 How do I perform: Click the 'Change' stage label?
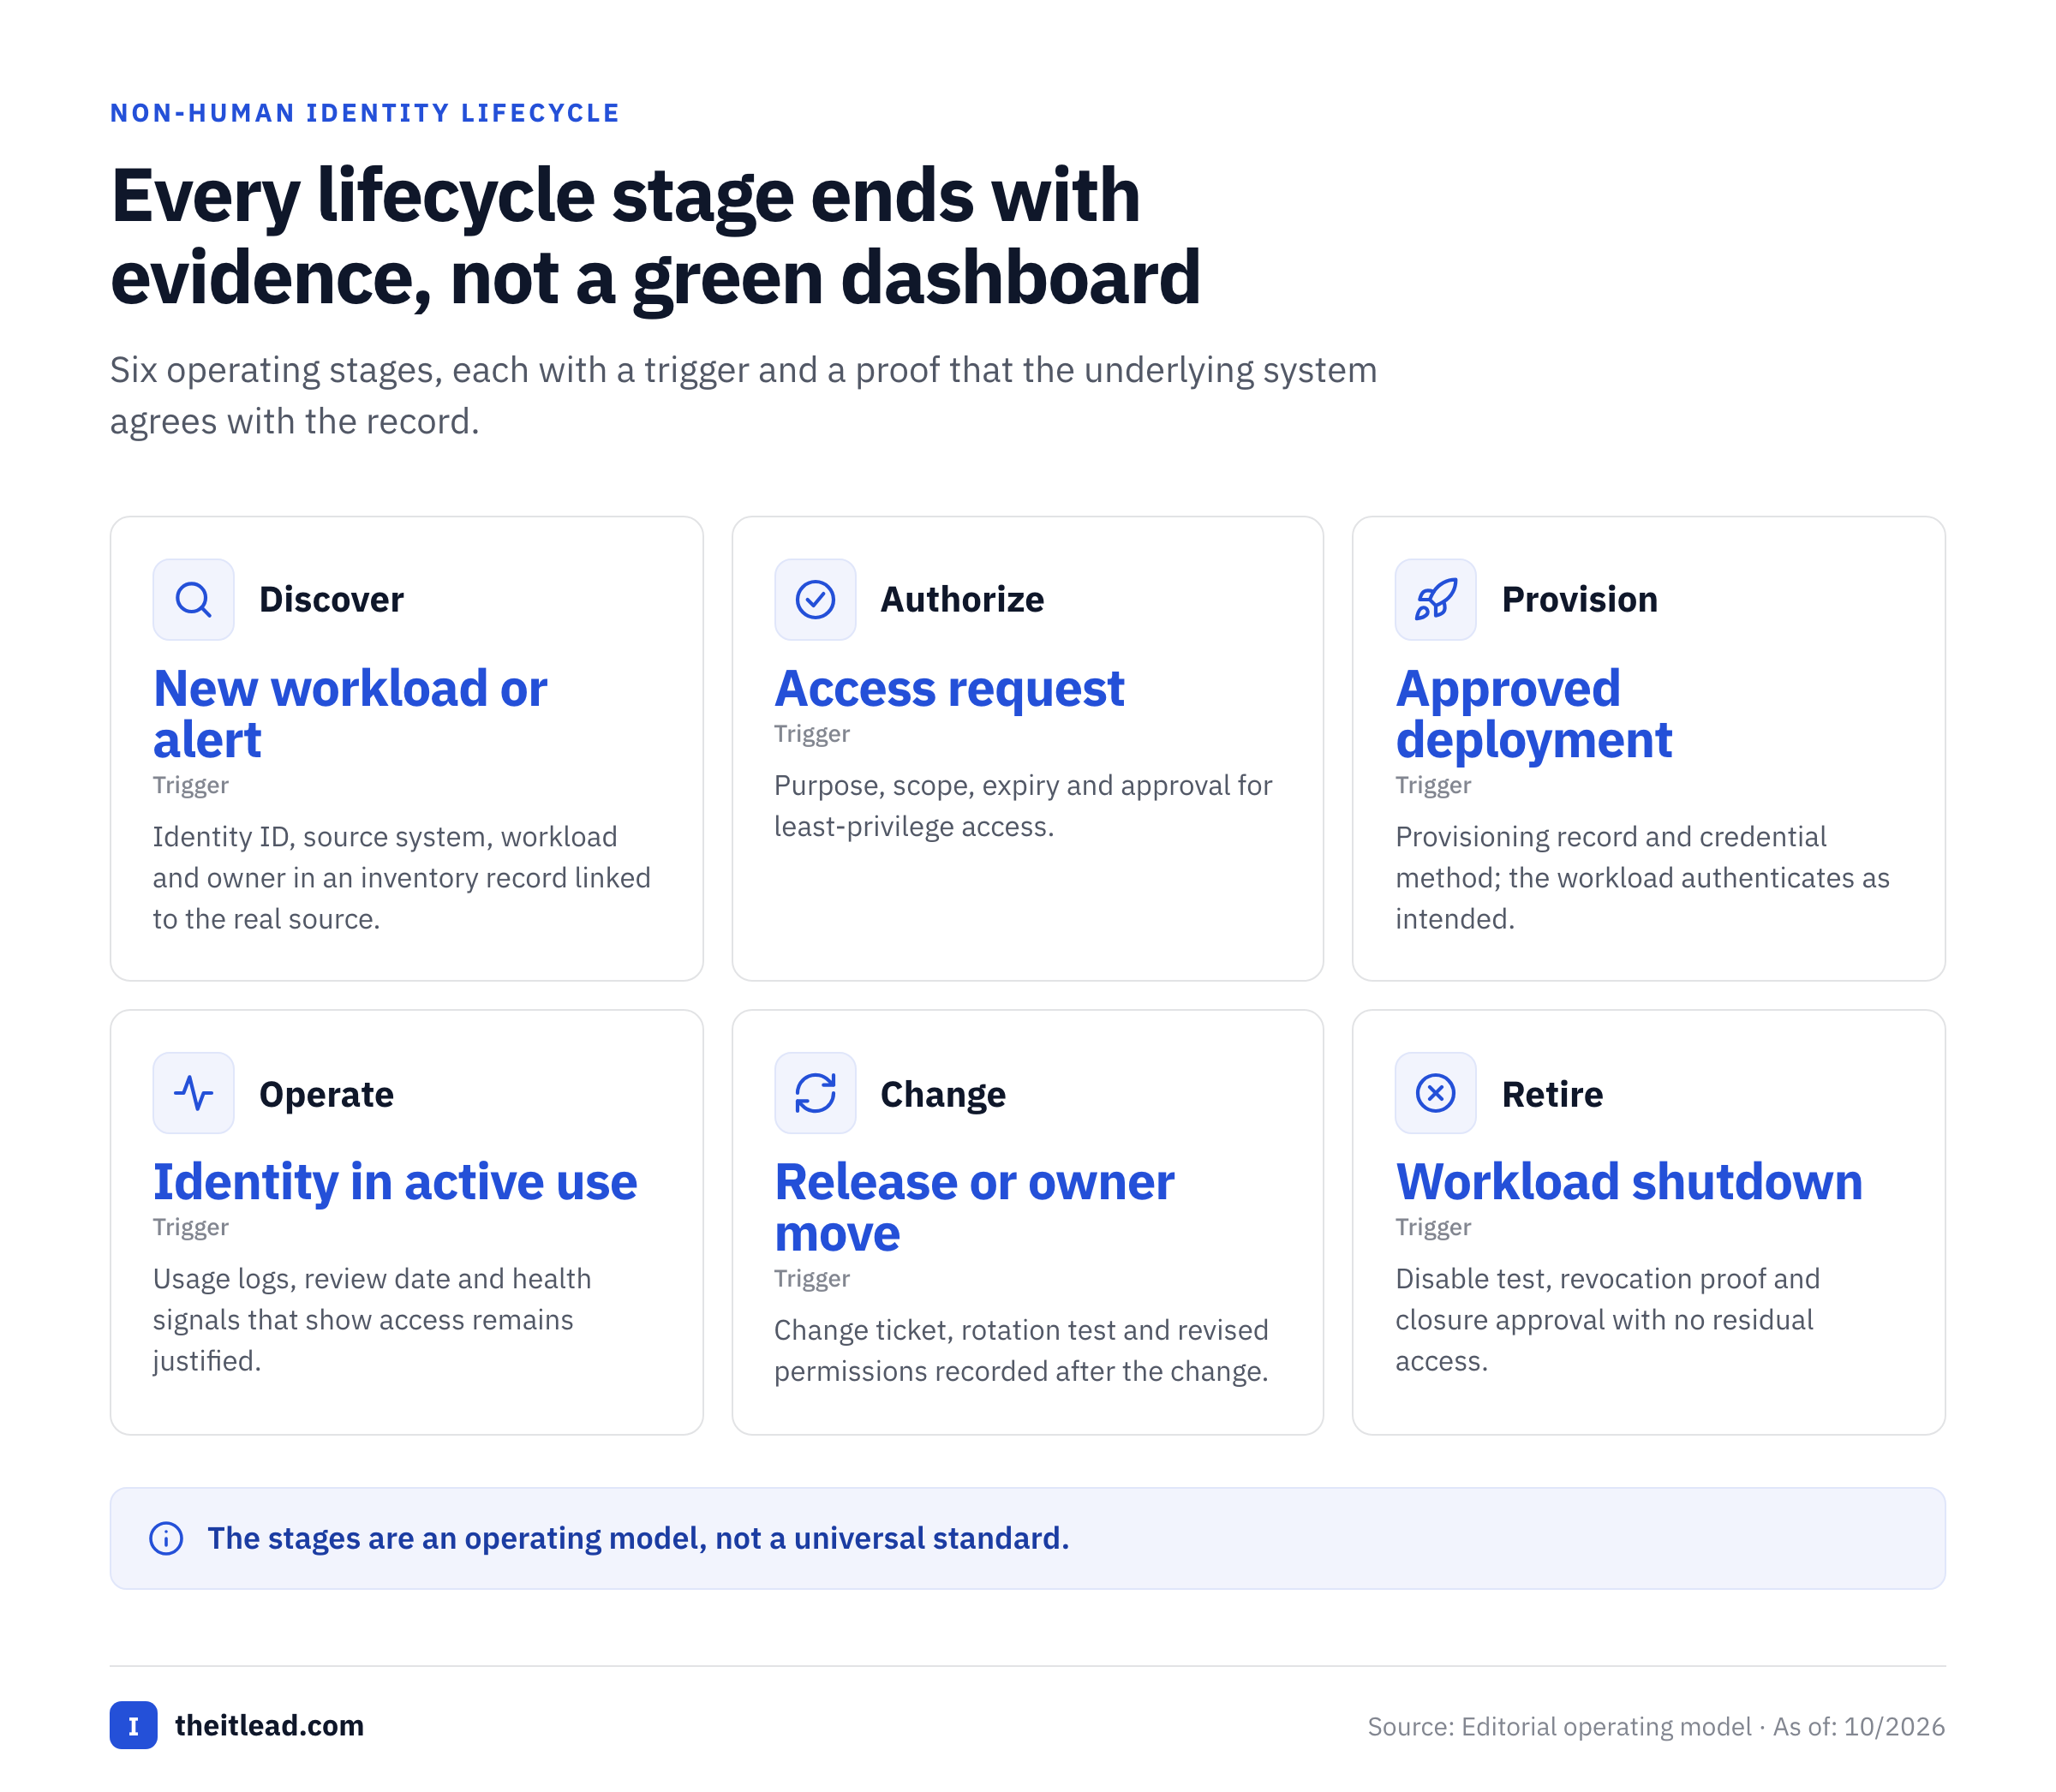[943, 1094]
